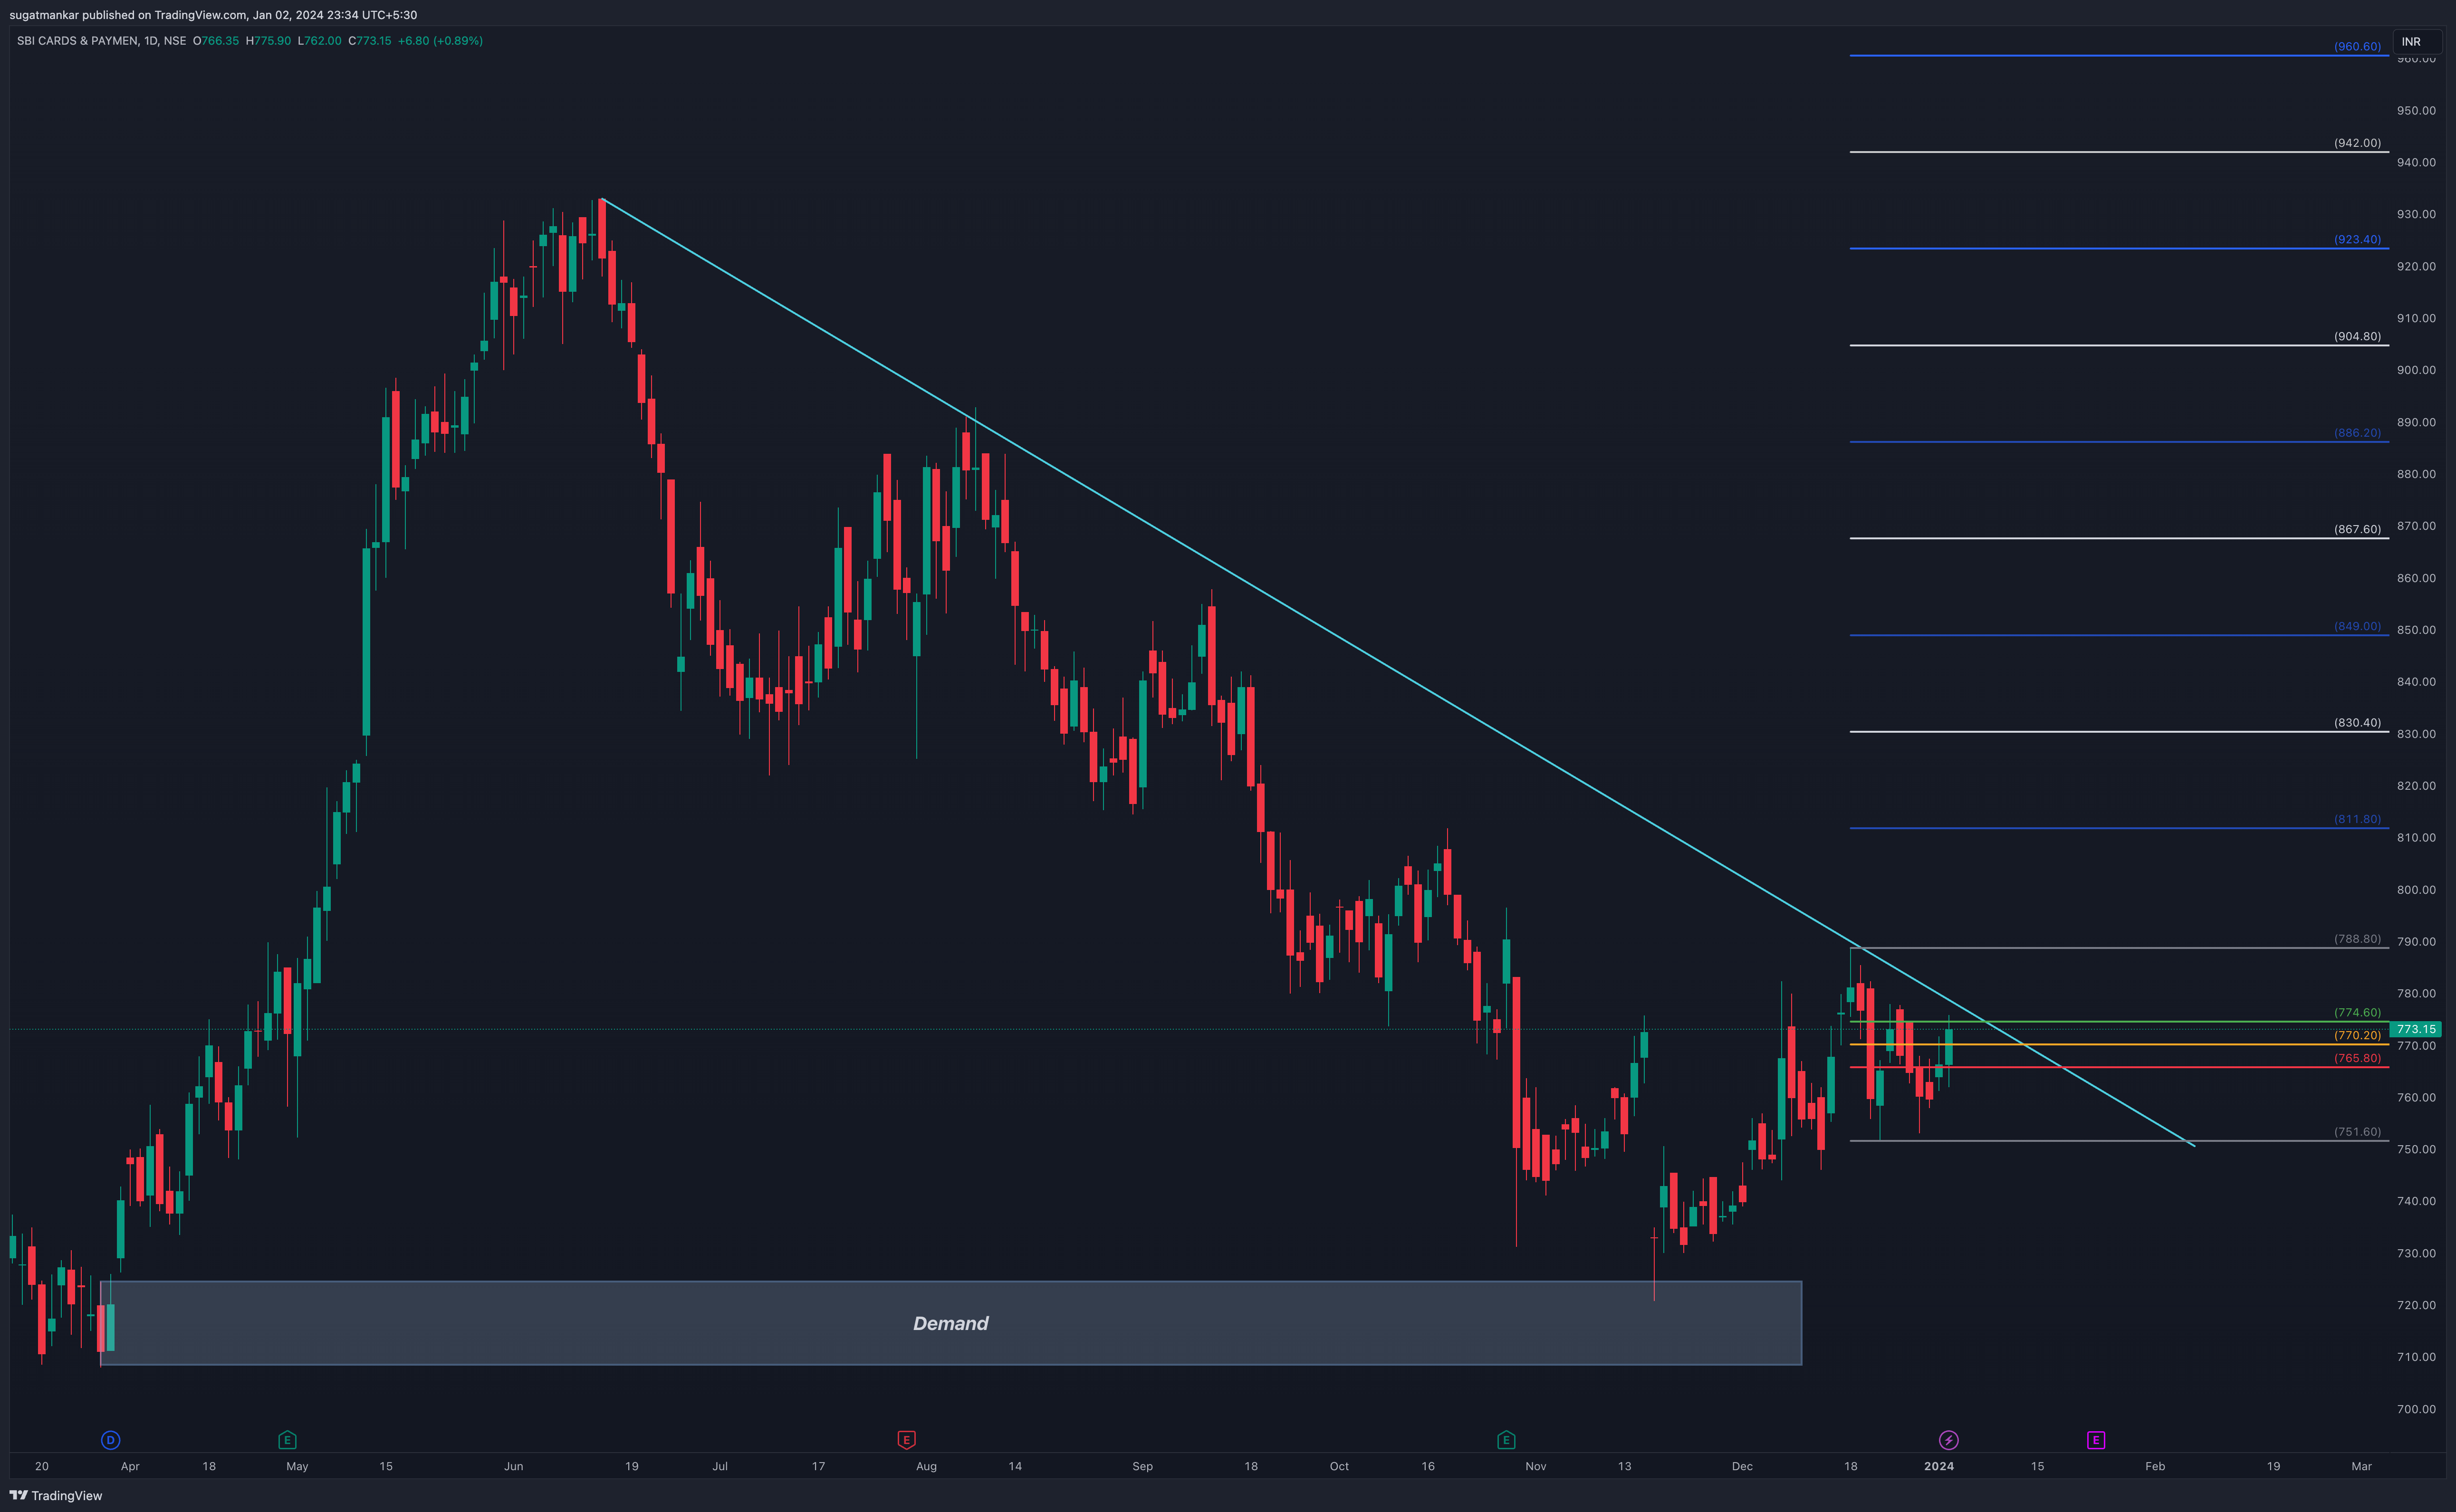The height and width of the screenshot is (1512, 2456).
Task: Open the red earnings marker before Aug
Action: coord(906,1440)
